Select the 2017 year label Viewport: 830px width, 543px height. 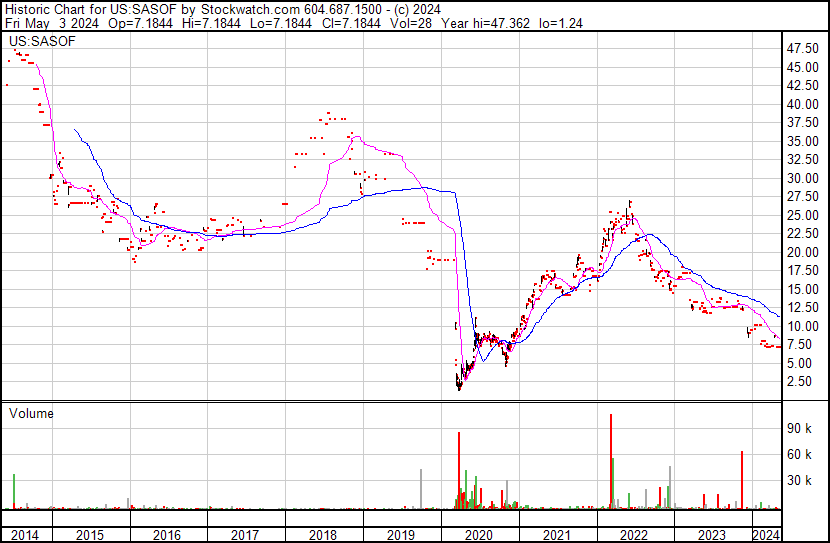click(x=245, y=535)
